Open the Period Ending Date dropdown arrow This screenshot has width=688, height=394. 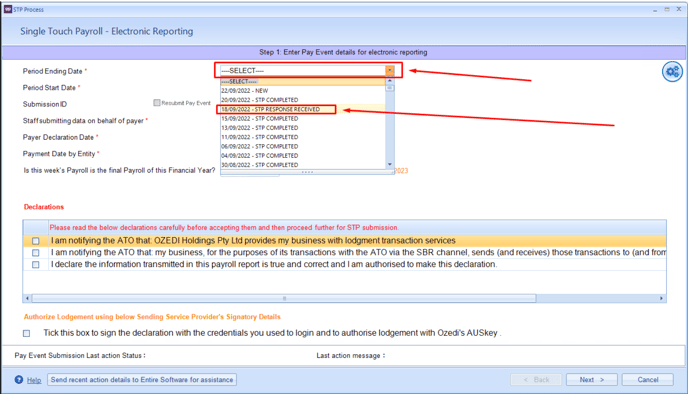point(390,70)
